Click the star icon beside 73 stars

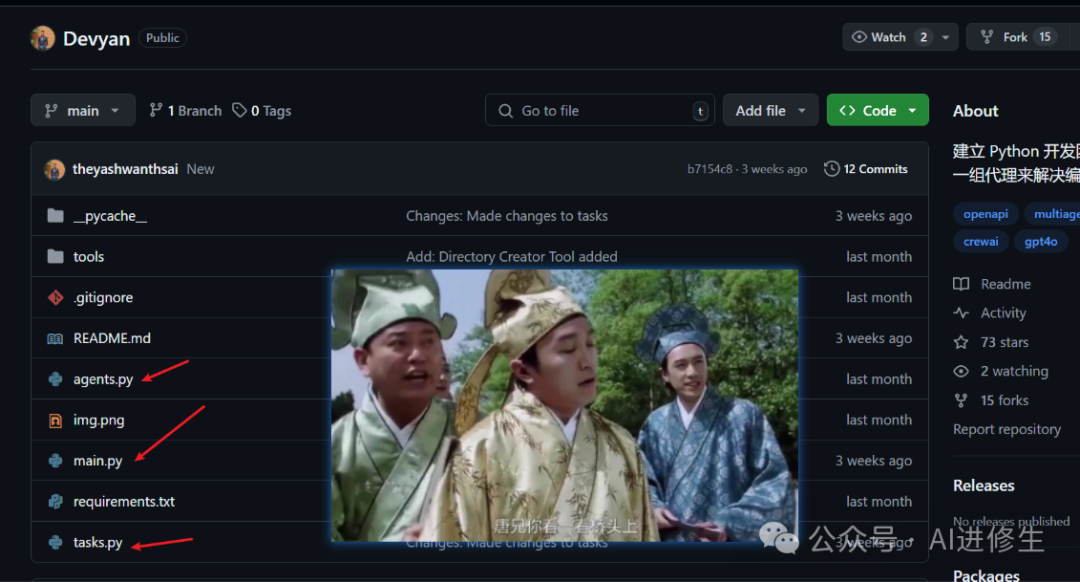(x=961, y=342)
